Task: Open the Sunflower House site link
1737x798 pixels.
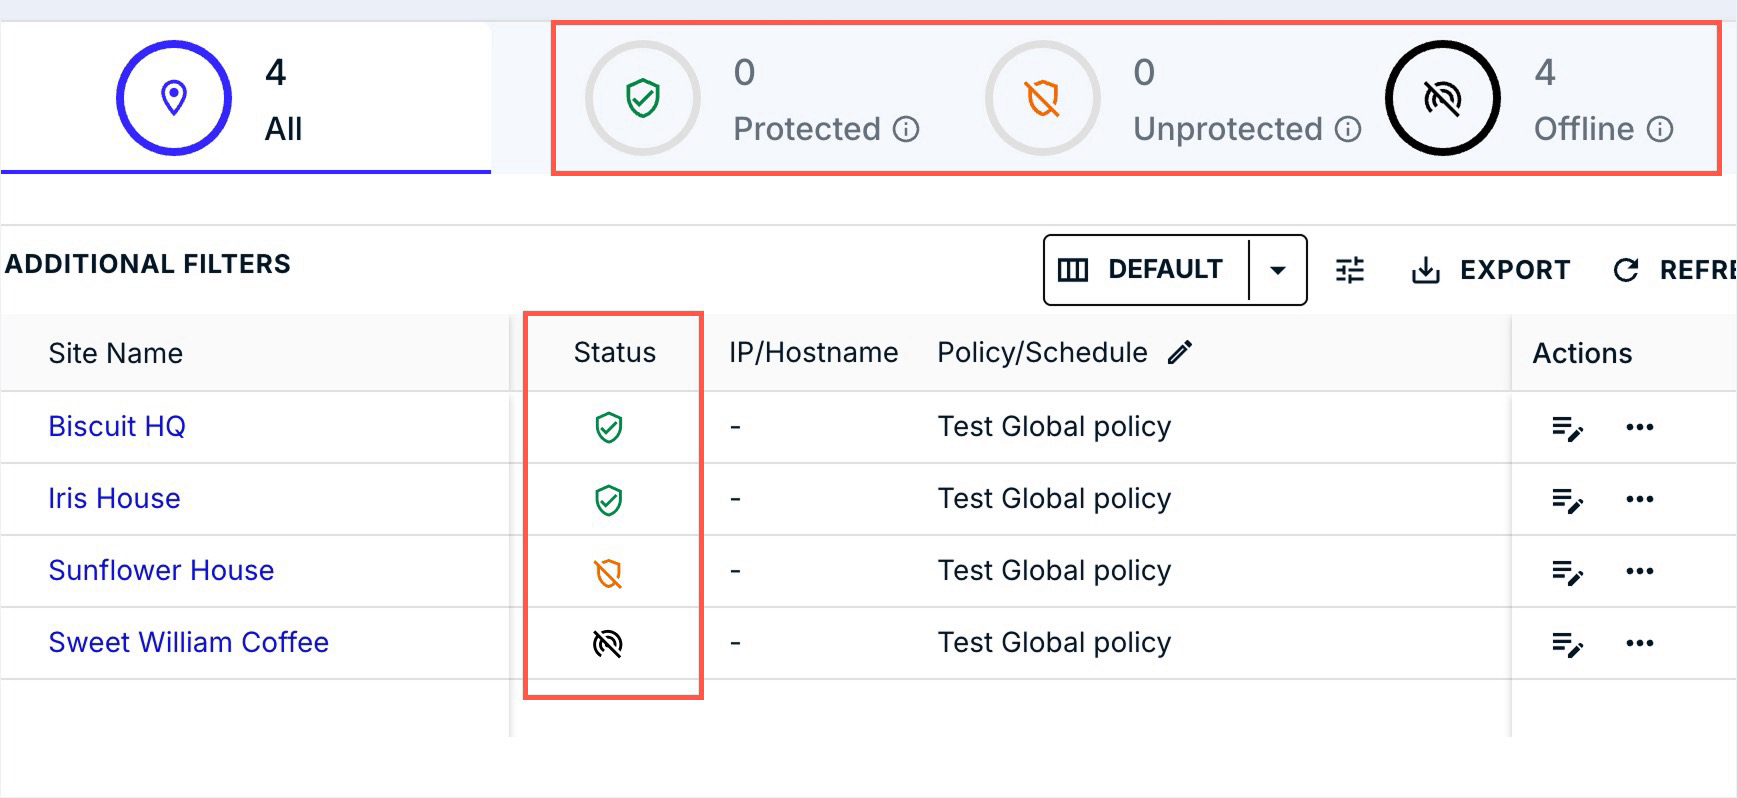Action: tap(161, 571)
